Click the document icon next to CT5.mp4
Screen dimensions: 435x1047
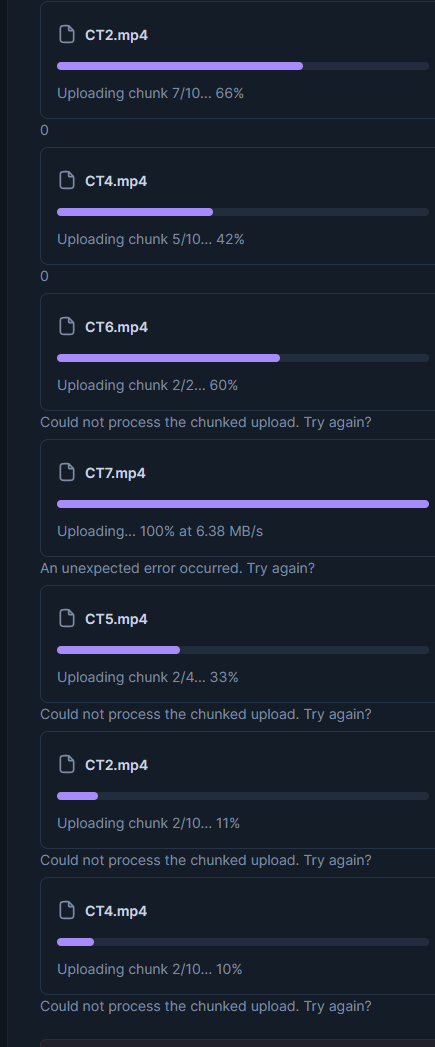(67, 618)
